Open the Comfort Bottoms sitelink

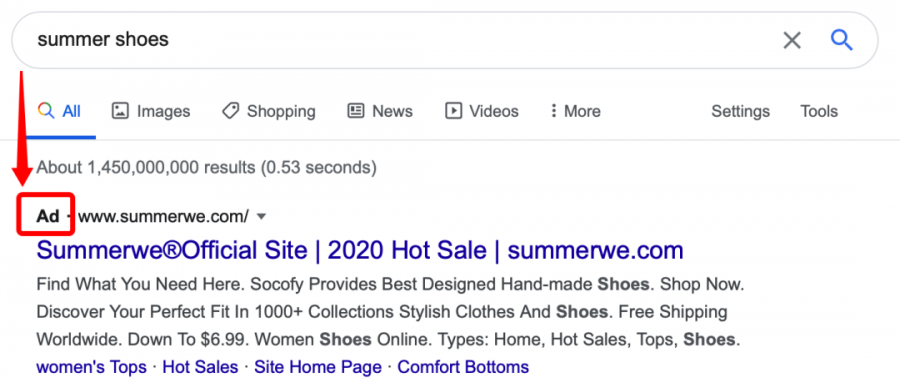point(463,367)
